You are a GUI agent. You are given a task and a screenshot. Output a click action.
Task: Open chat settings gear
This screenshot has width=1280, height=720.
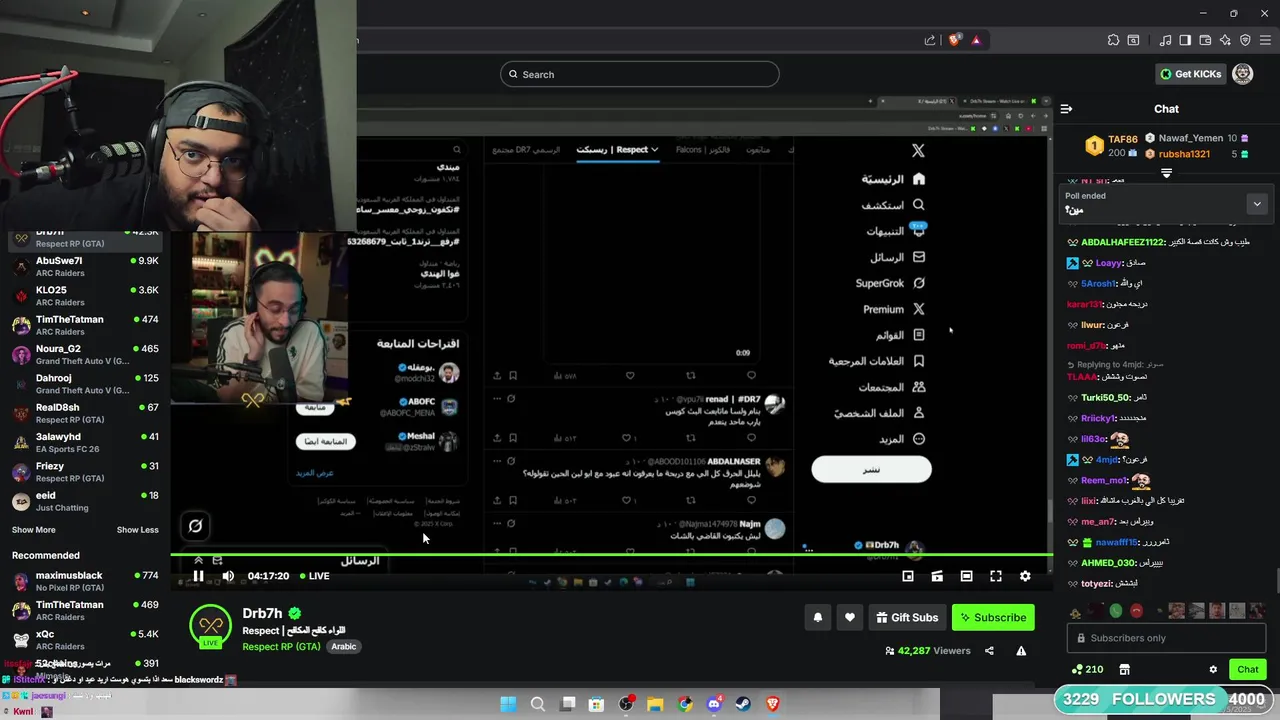click(x=1213, y=670)
